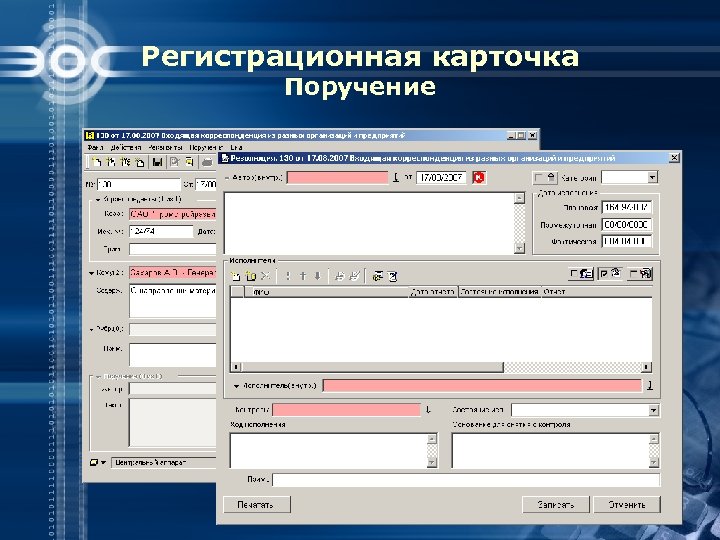Expand the Исполнитель(внутр.) triangle
Viewport: 720px width, 540px height.
[x=236, y=386]
